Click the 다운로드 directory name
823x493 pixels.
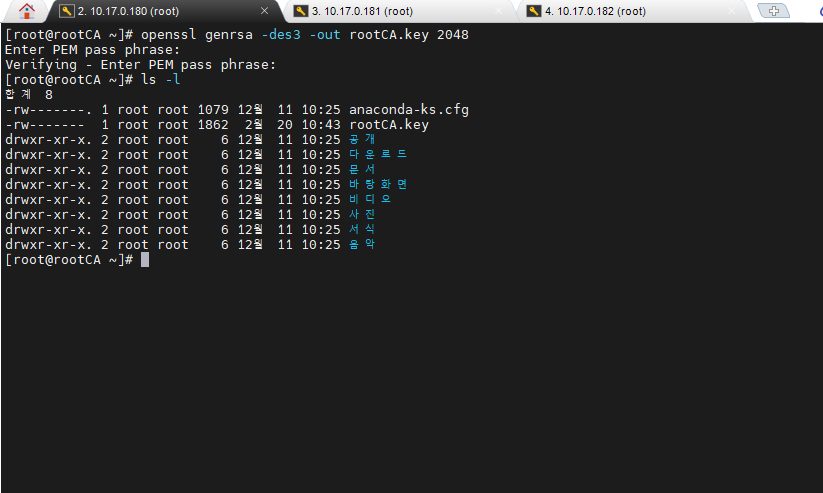click(x=378, y=154)
